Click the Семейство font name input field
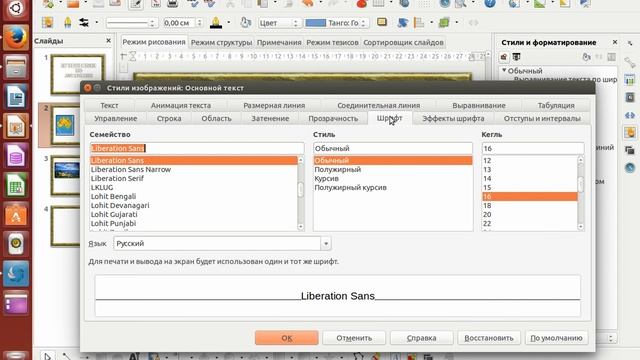 pos(197,148)
